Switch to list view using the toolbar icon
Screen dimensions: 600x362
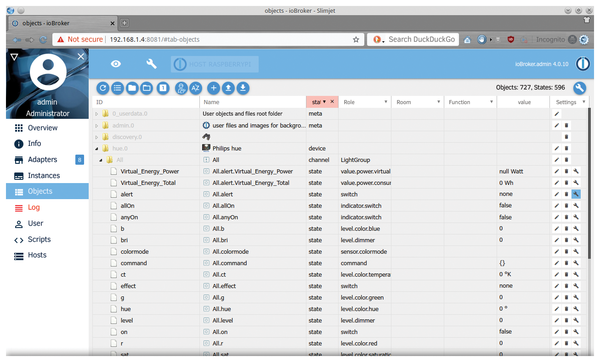[x=117, y=88]
